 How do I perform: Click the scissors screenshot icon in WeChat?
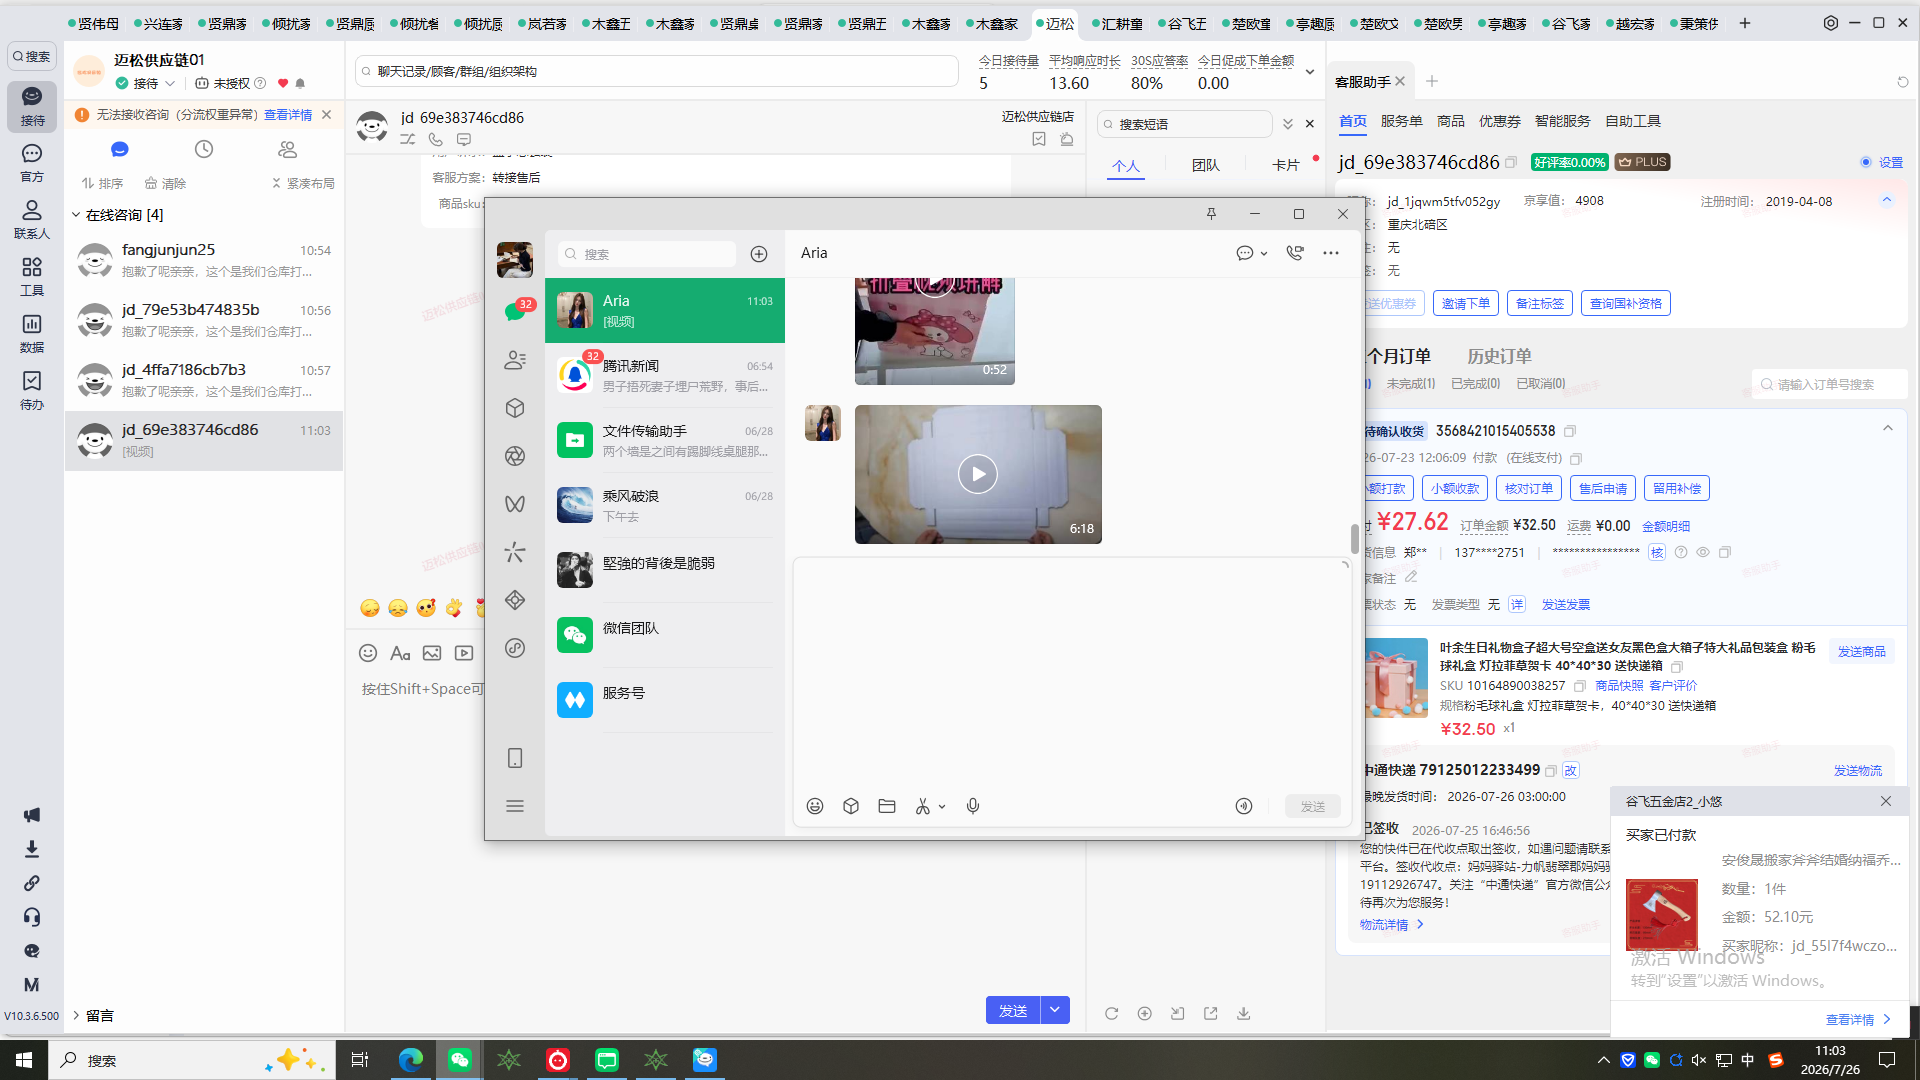pyautogui.click(x=923, y=806)
